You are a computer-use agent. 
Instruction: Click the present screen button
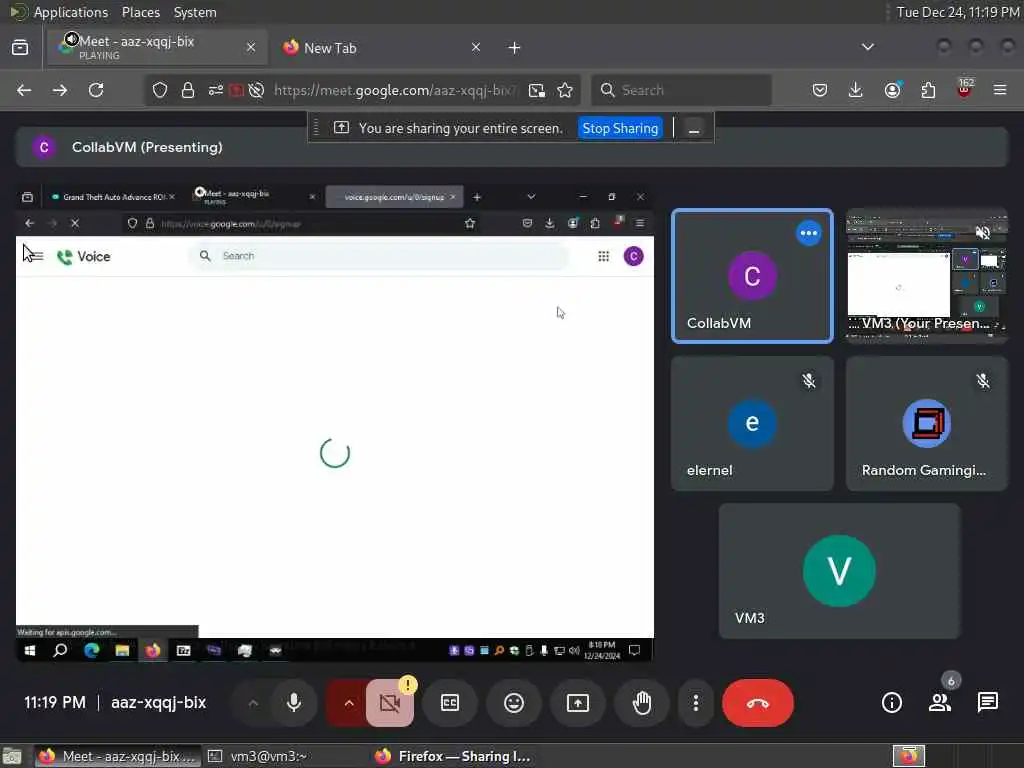(x=578, y=703)
